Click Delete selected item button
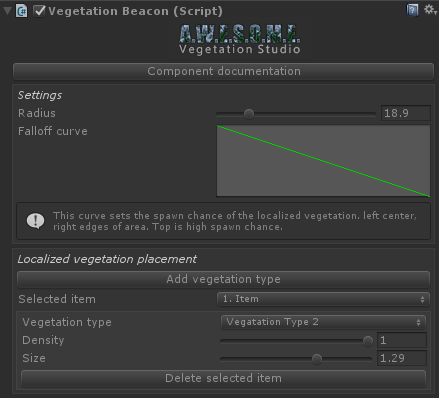The width and height of the screenshot is (439, 398). [x=223, y=378]
